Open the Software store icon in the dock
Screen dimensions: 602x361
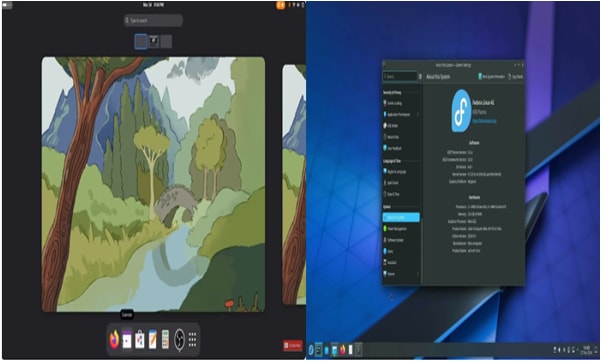click(x=140, y=339)
